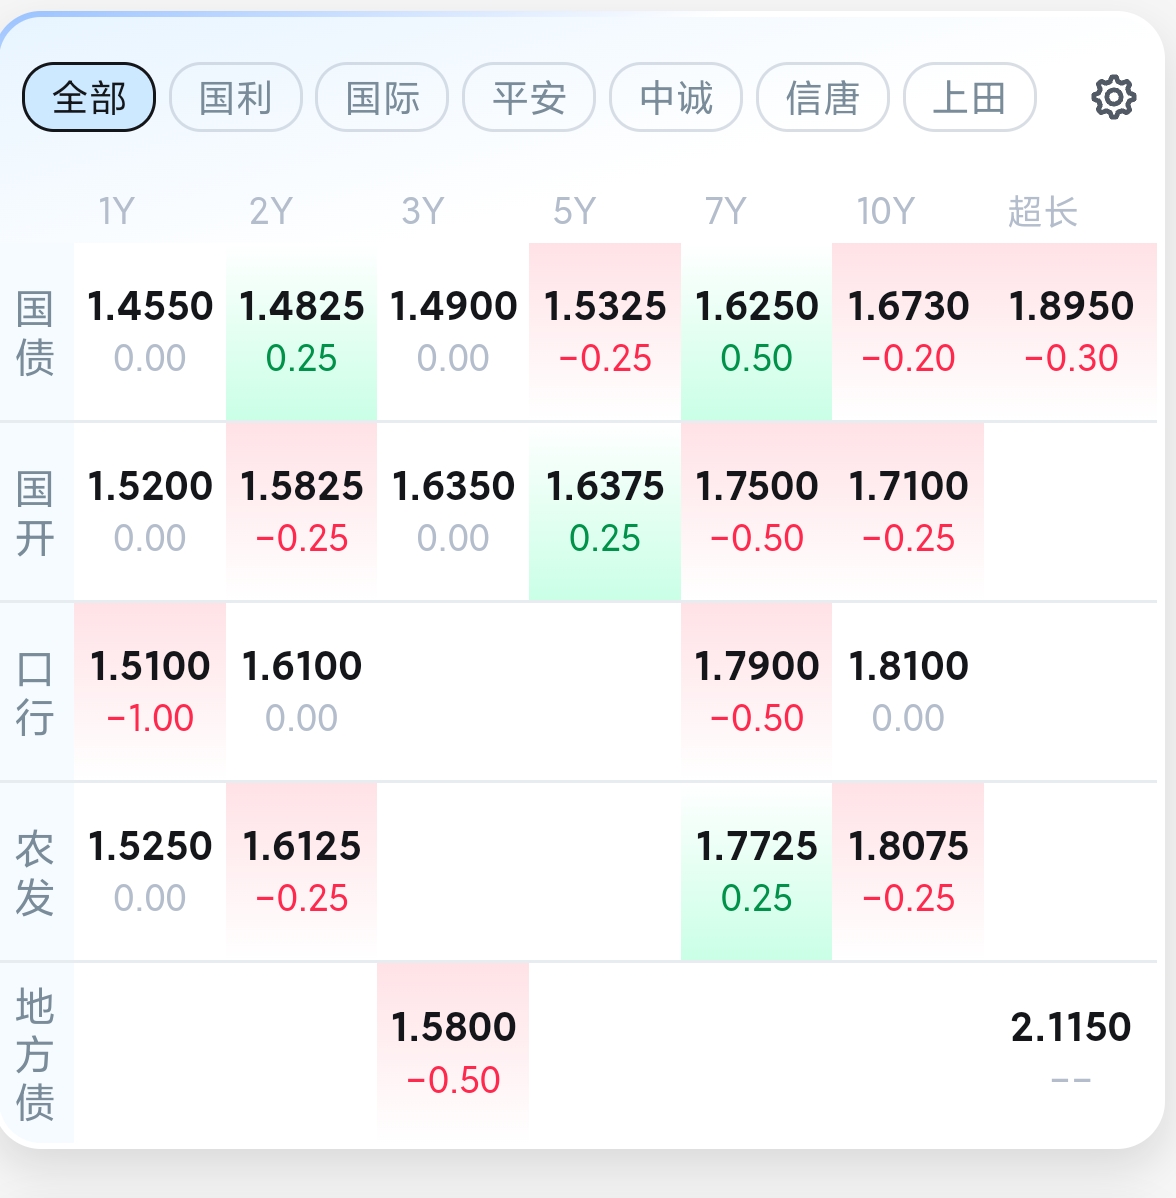Select the 农发 2Y cell 1.6125
1176x1198 pixels.
(x=301, y=872)
